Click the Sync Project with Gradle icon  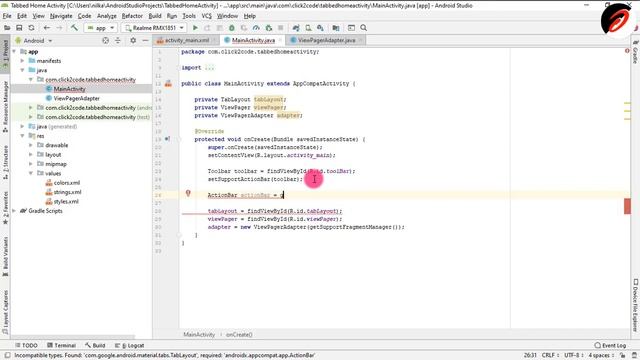296,28
